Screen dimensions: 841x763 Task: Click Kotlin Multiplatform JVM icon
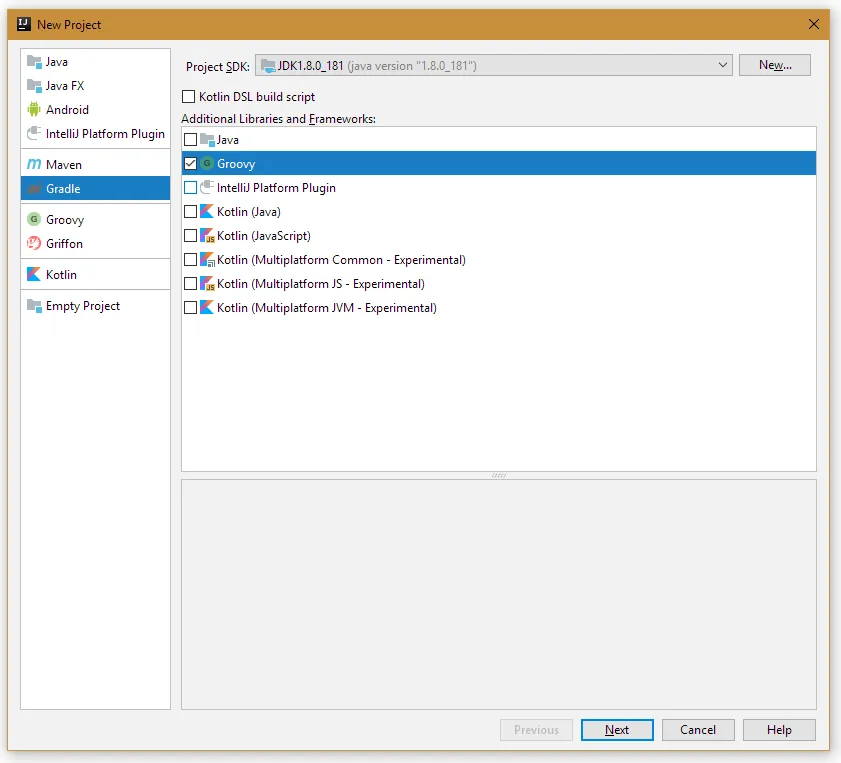tap(206, 307)
